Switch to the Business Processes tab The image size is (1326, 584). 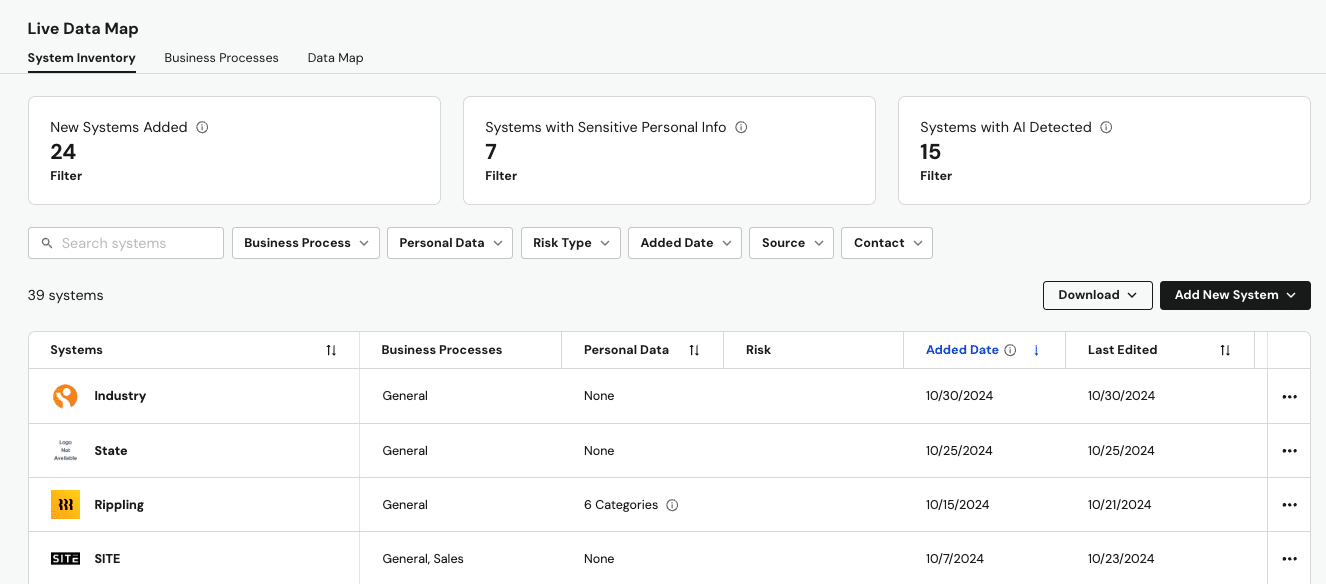(221, 58)
